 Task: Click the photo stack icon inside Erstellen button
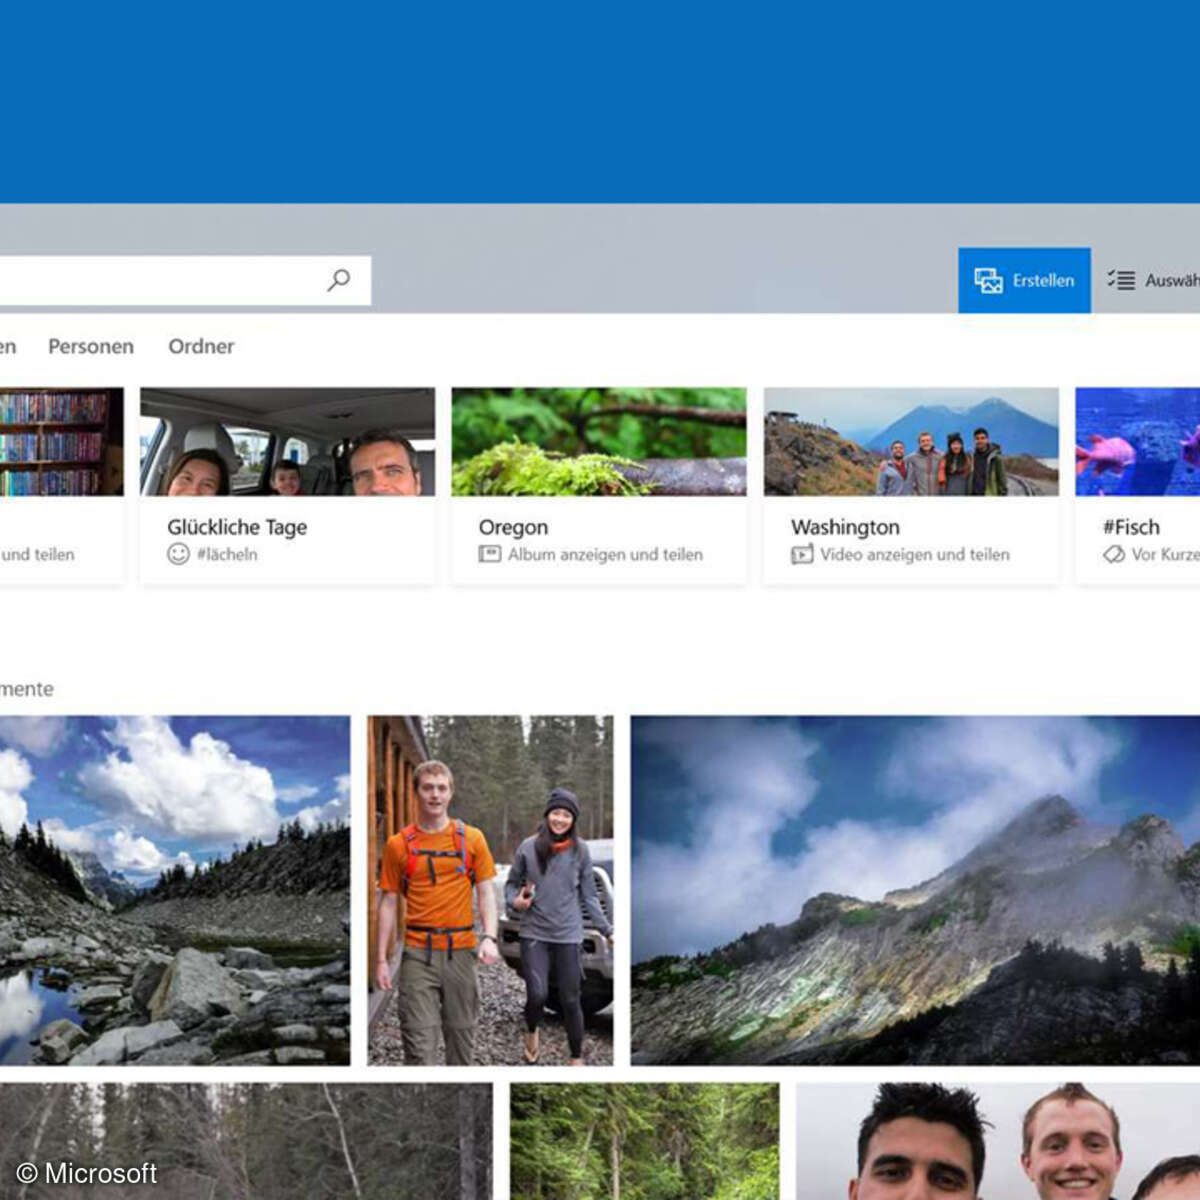point(988,280)
